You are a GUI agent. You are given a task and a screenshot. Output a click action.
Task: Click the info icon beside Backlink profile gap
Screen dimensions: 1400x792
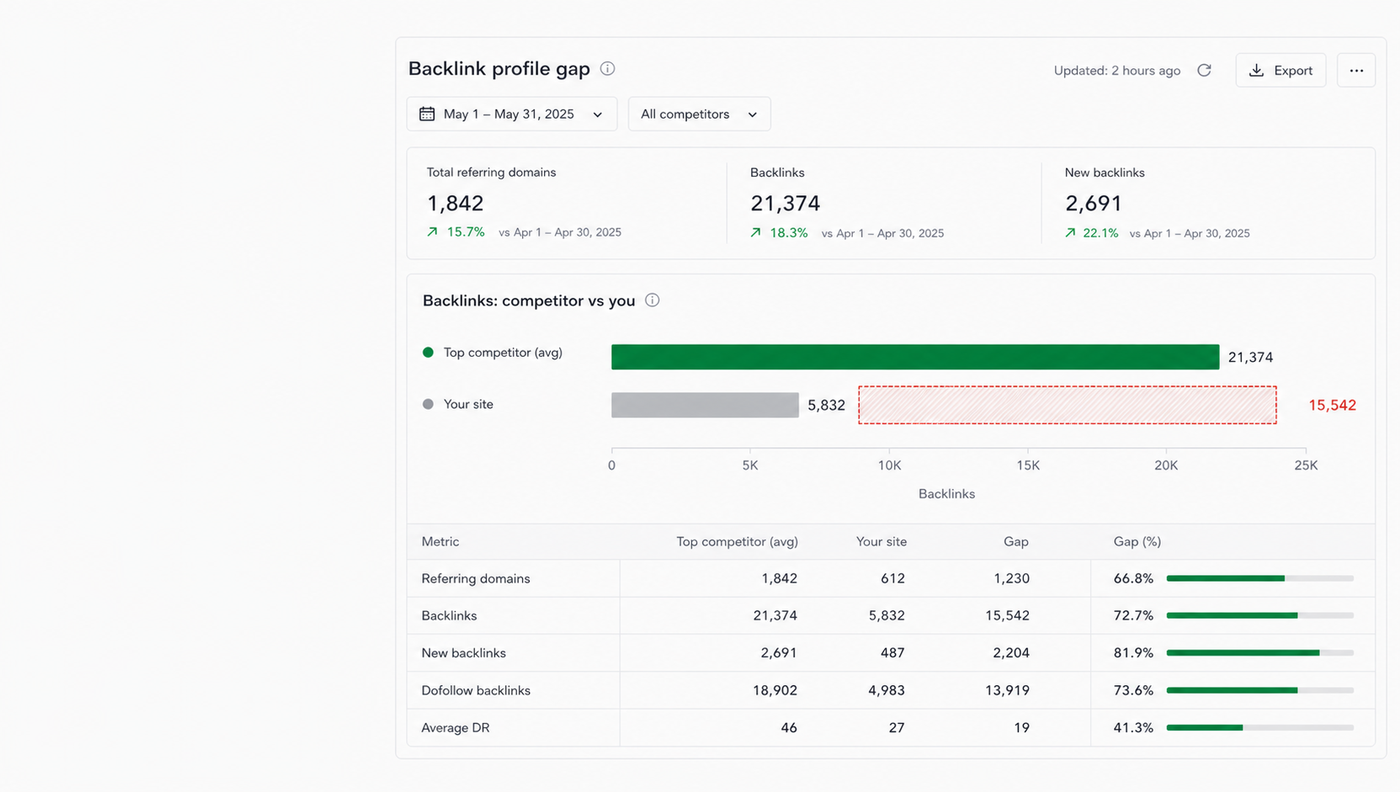(607, 69)
